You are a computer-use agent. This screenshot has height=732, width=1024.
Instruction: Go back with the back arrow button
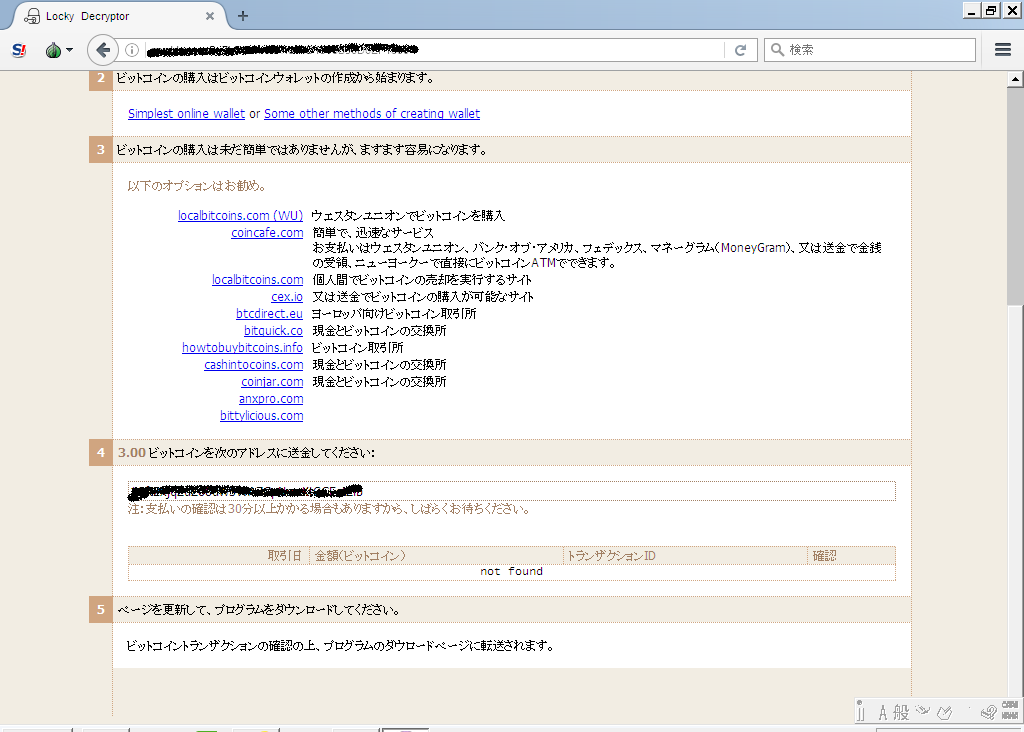103,50
